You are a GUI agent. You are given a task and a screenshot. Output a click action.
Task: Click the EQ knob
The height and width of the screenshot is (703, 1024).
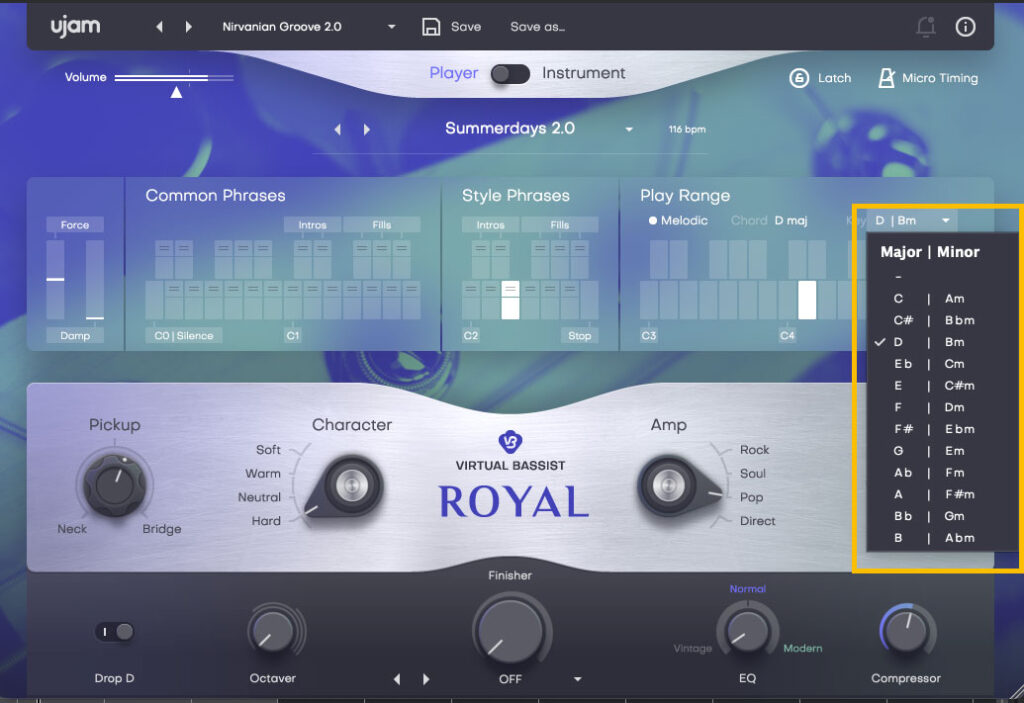coord(747,631)
